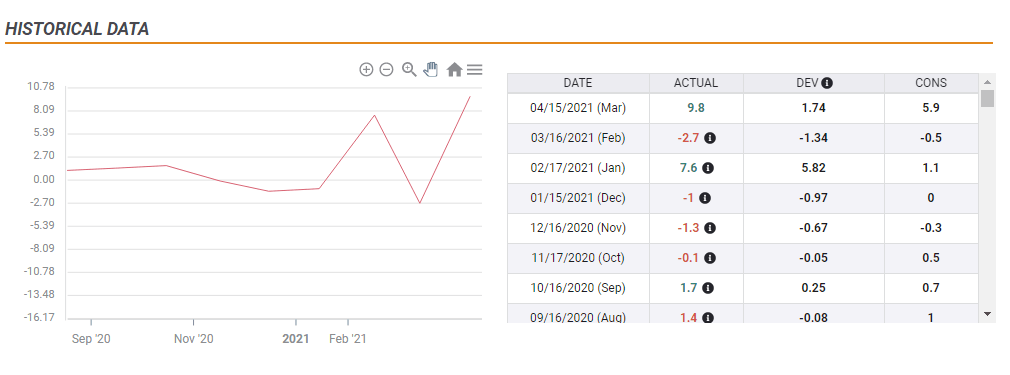Select the 10/16/2020 (Sep) date cell

coord(578,288)
